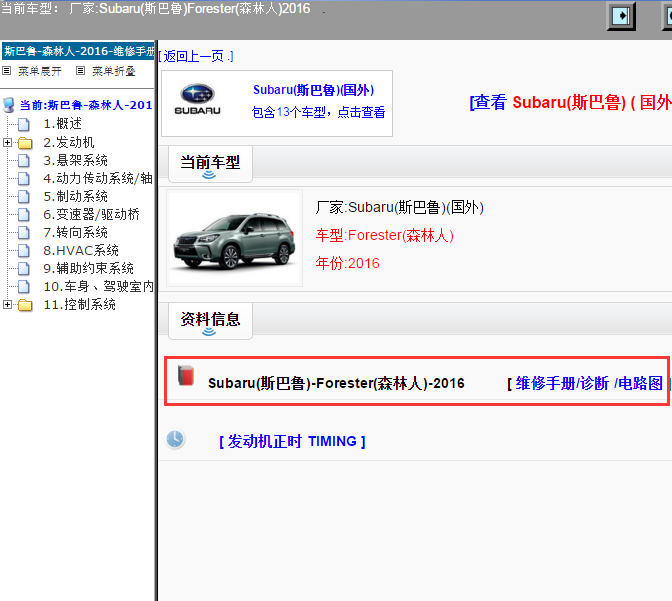Open the 2.发动机 section
The image size is (672, 601).
pos(69,142)
